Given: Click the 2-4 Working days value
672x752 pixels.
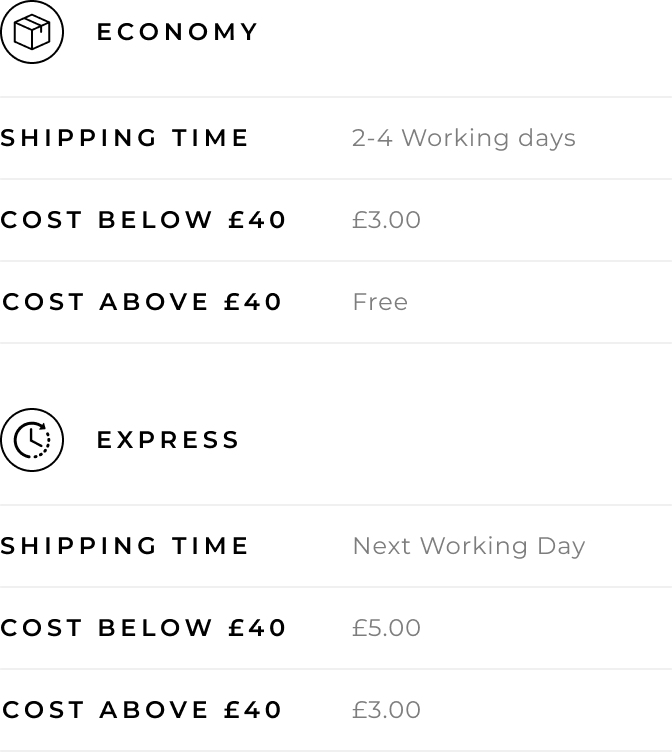Looking at the screenshot, I should (x=464, y=138).
